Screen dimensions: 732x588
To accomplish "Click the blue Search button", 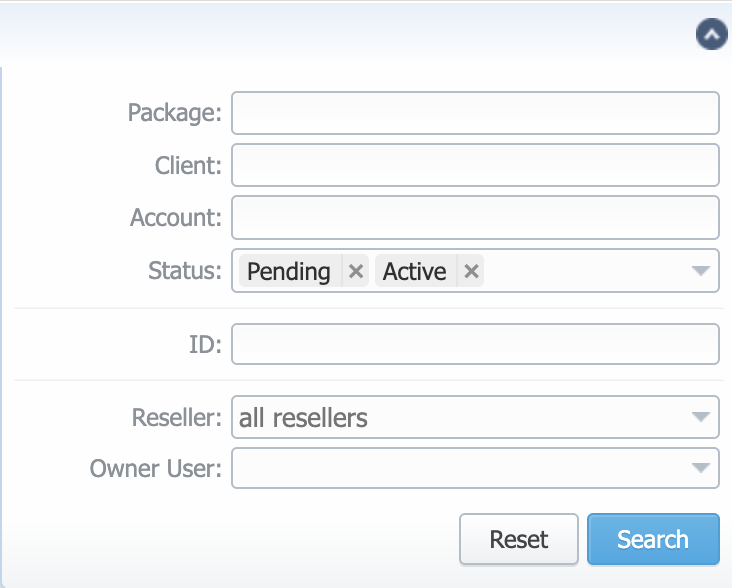I will point(653,540).
